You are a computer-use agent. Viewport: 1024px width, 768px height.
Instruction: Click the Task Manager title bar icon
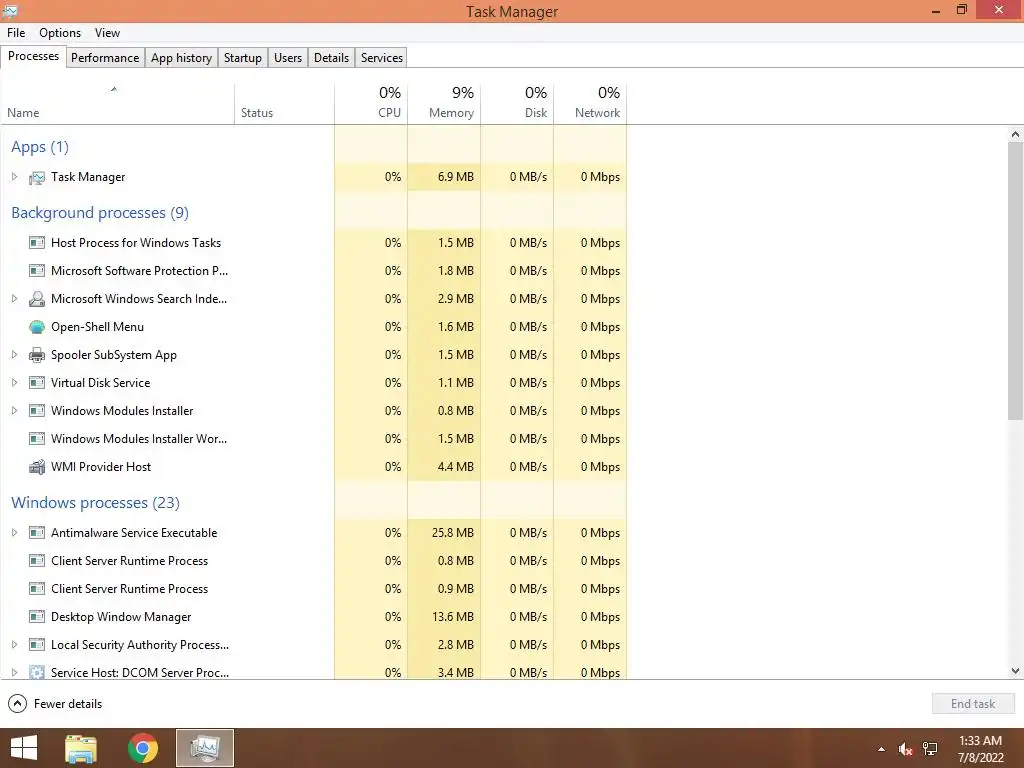[10, 10]
